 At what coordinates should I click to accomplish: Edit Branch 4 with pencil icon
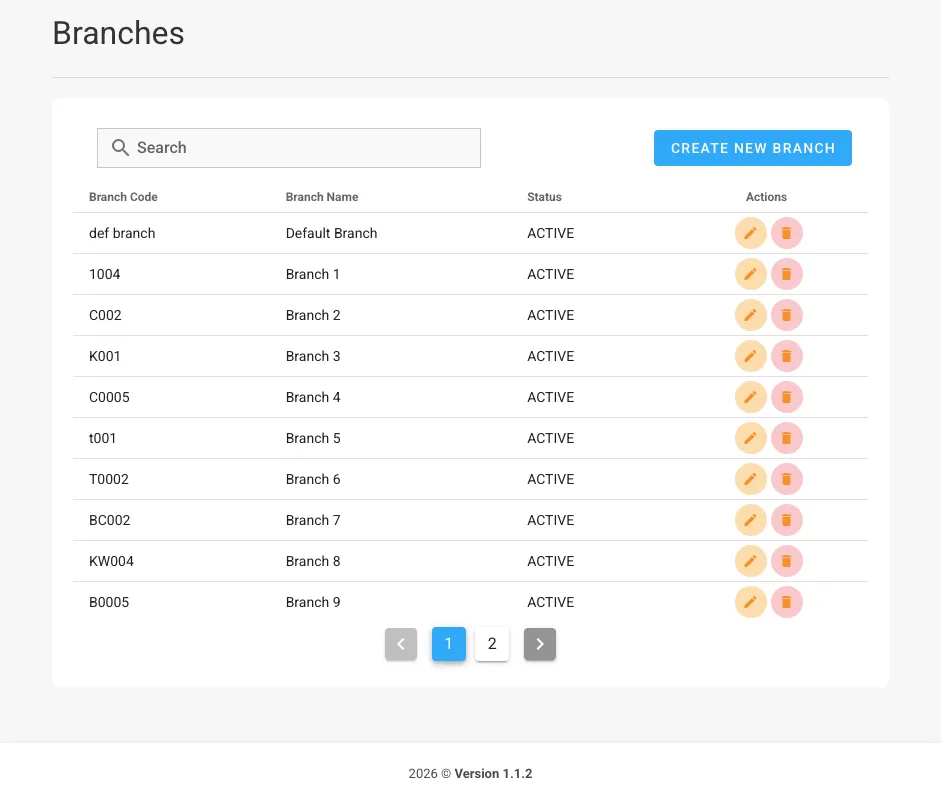coord(750,397)
